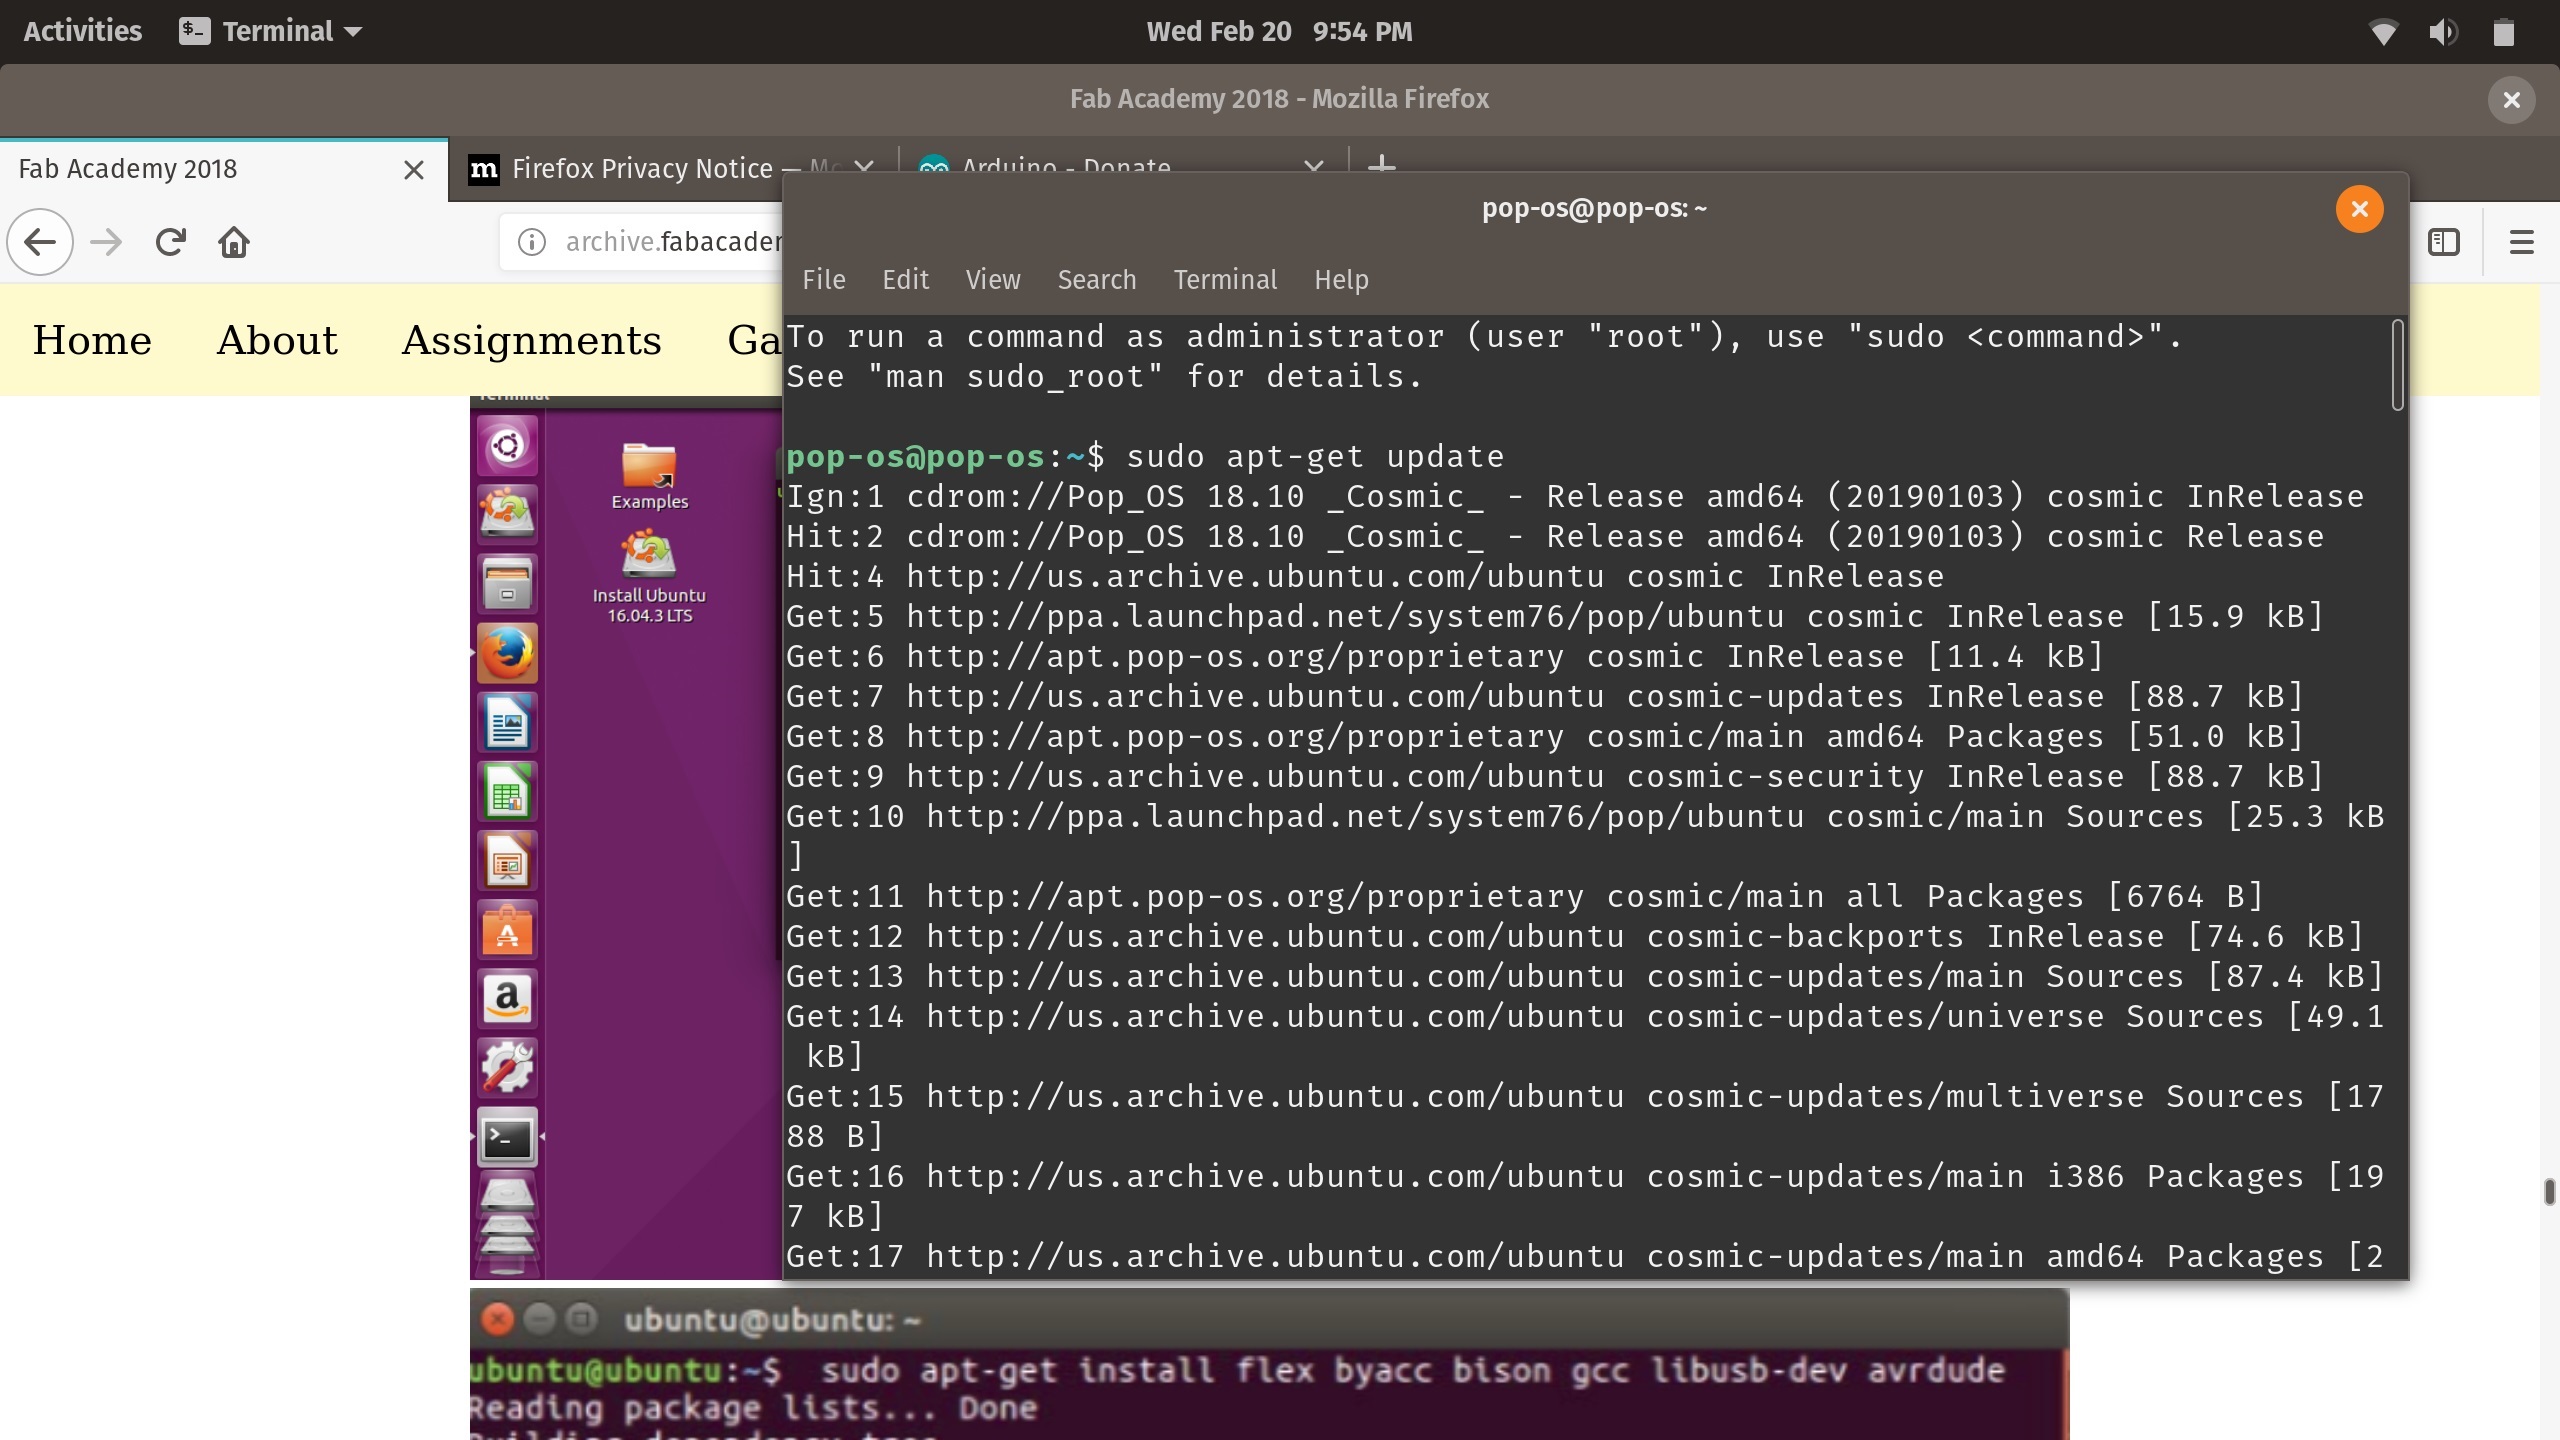Open the Wi-Fi network indicator
The width and height of the screenshot is (2560, 1440).
tap(2383, 32)
